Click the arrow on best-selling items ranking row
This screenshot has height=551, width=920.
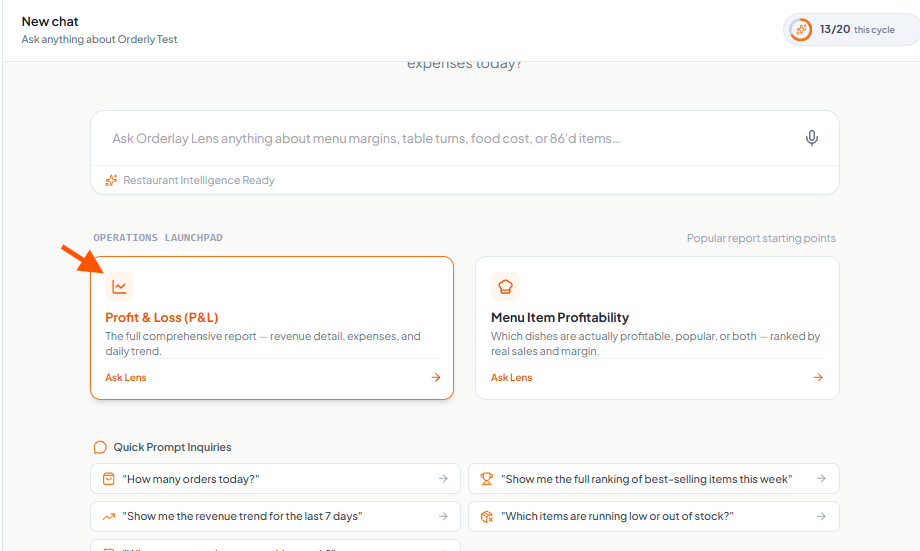(821, 479)
